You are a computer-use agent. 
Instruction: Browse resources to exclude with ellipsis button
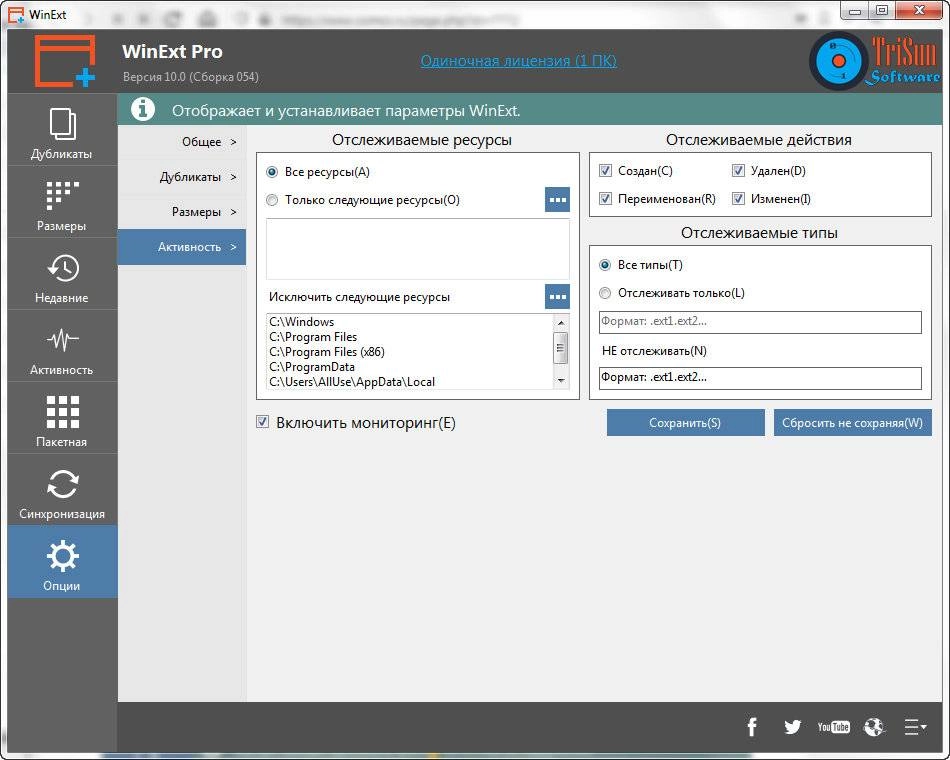click(557, 296)
